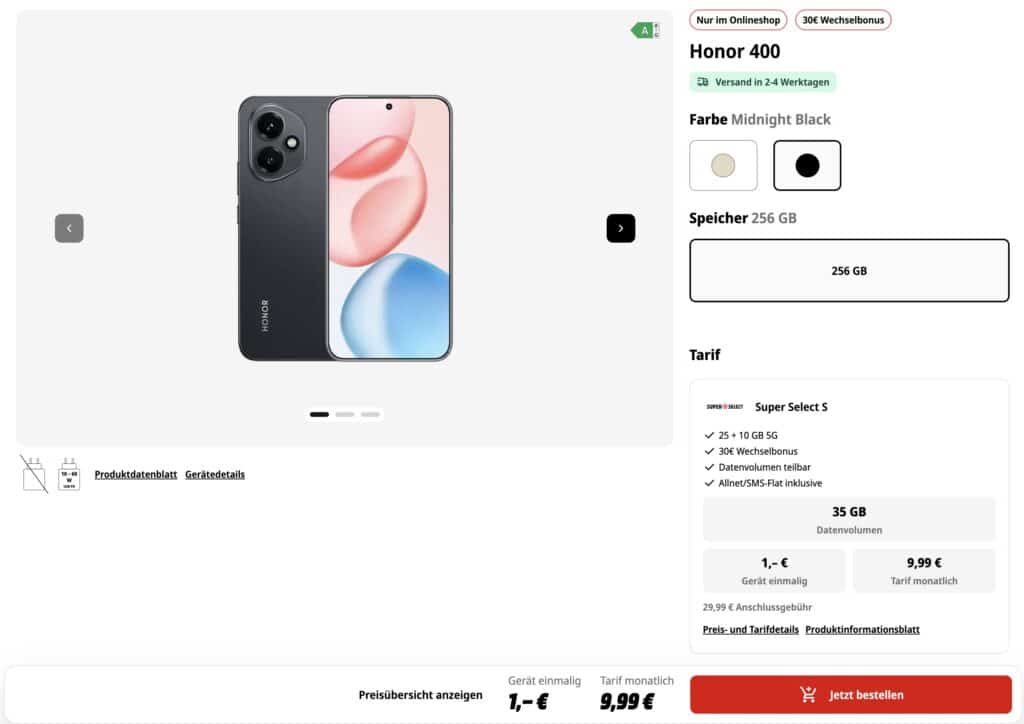
Task: Open Preis- und Tarifdetails
Action: coord(750,630)
